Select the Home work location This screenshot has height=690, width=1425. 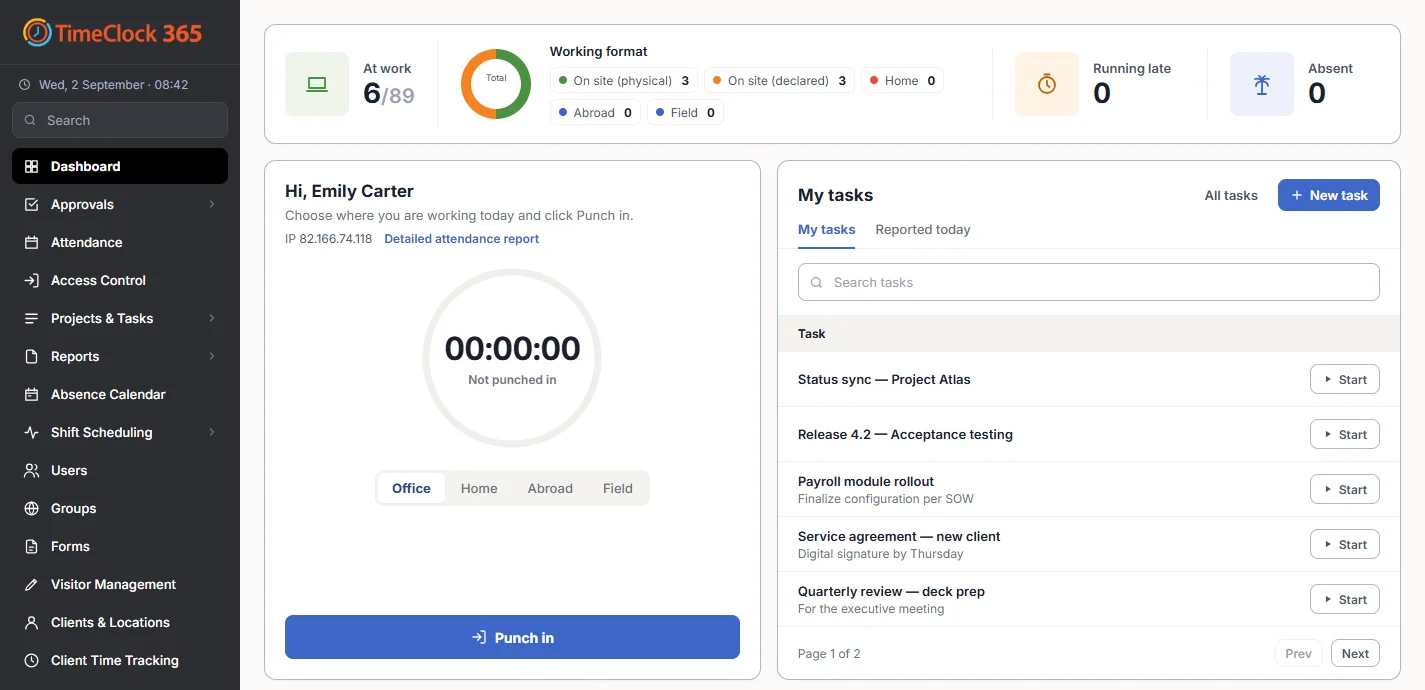coord(479,488)
